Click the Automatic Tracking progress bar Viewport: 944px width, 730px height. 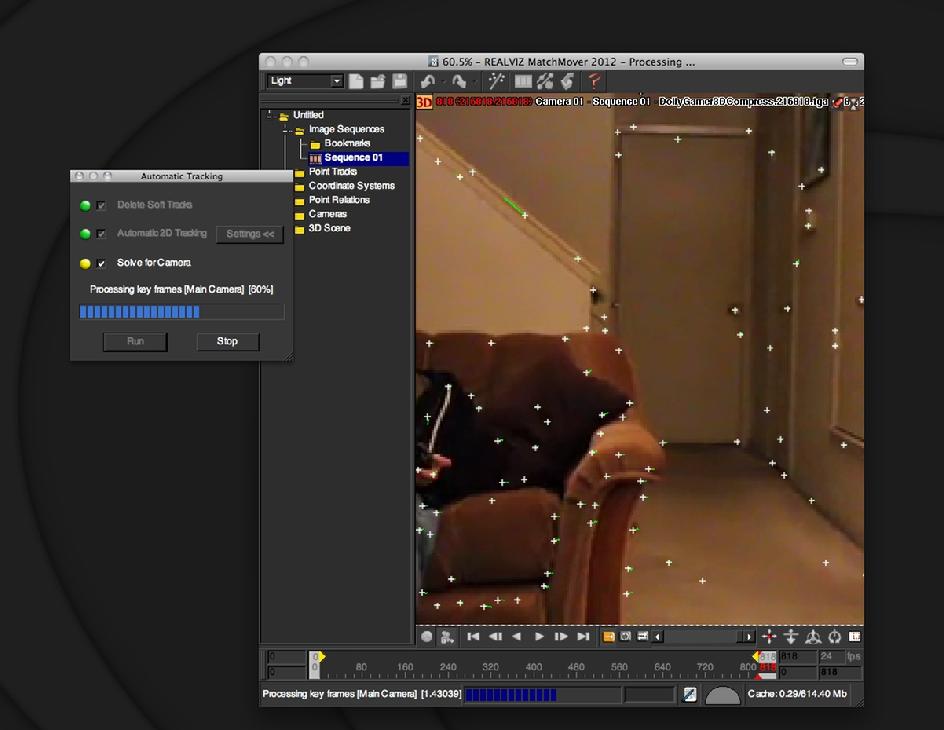pos(181,312)
